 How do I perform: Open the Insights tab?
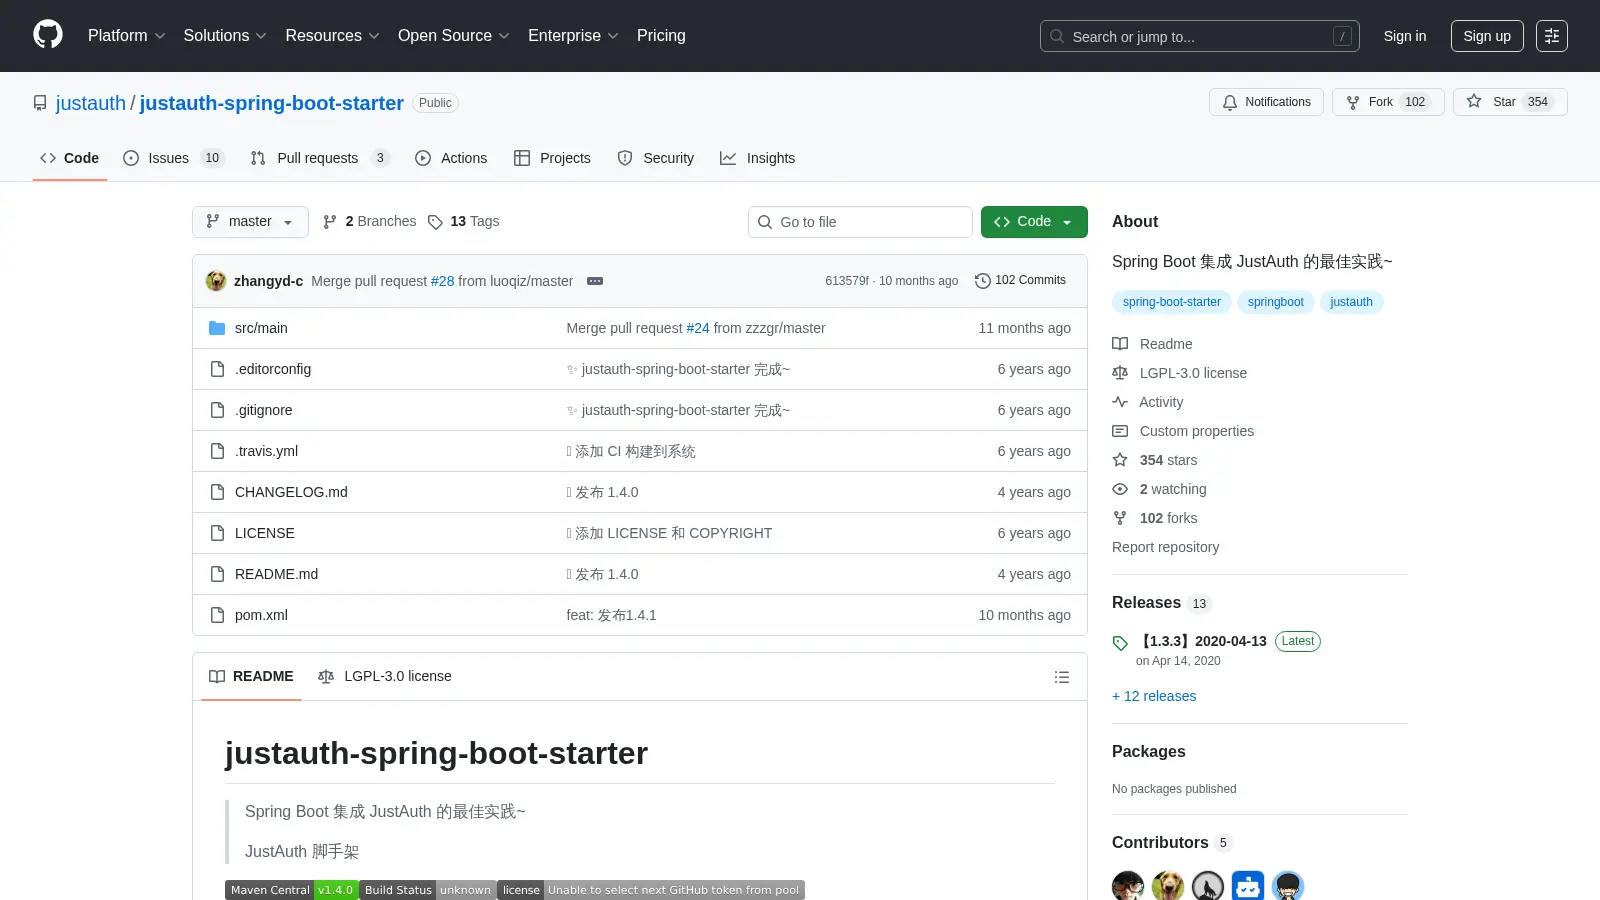point(757,158)
